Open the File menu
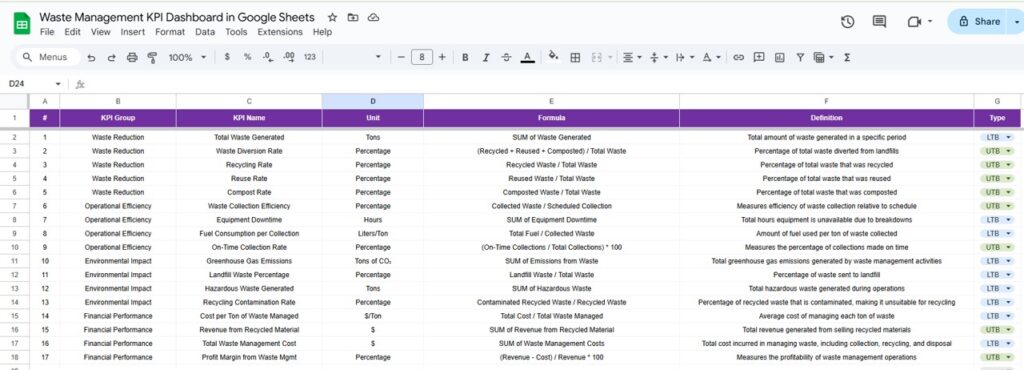 coord(47,31)
